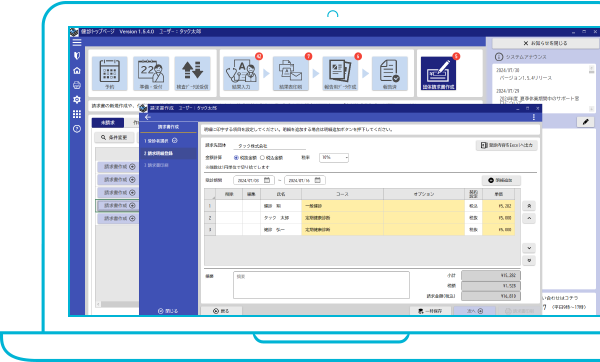Viewport: 600px width, 362px height.
Task: Select the 税込金額 radio button
Action: coord(262,158)
